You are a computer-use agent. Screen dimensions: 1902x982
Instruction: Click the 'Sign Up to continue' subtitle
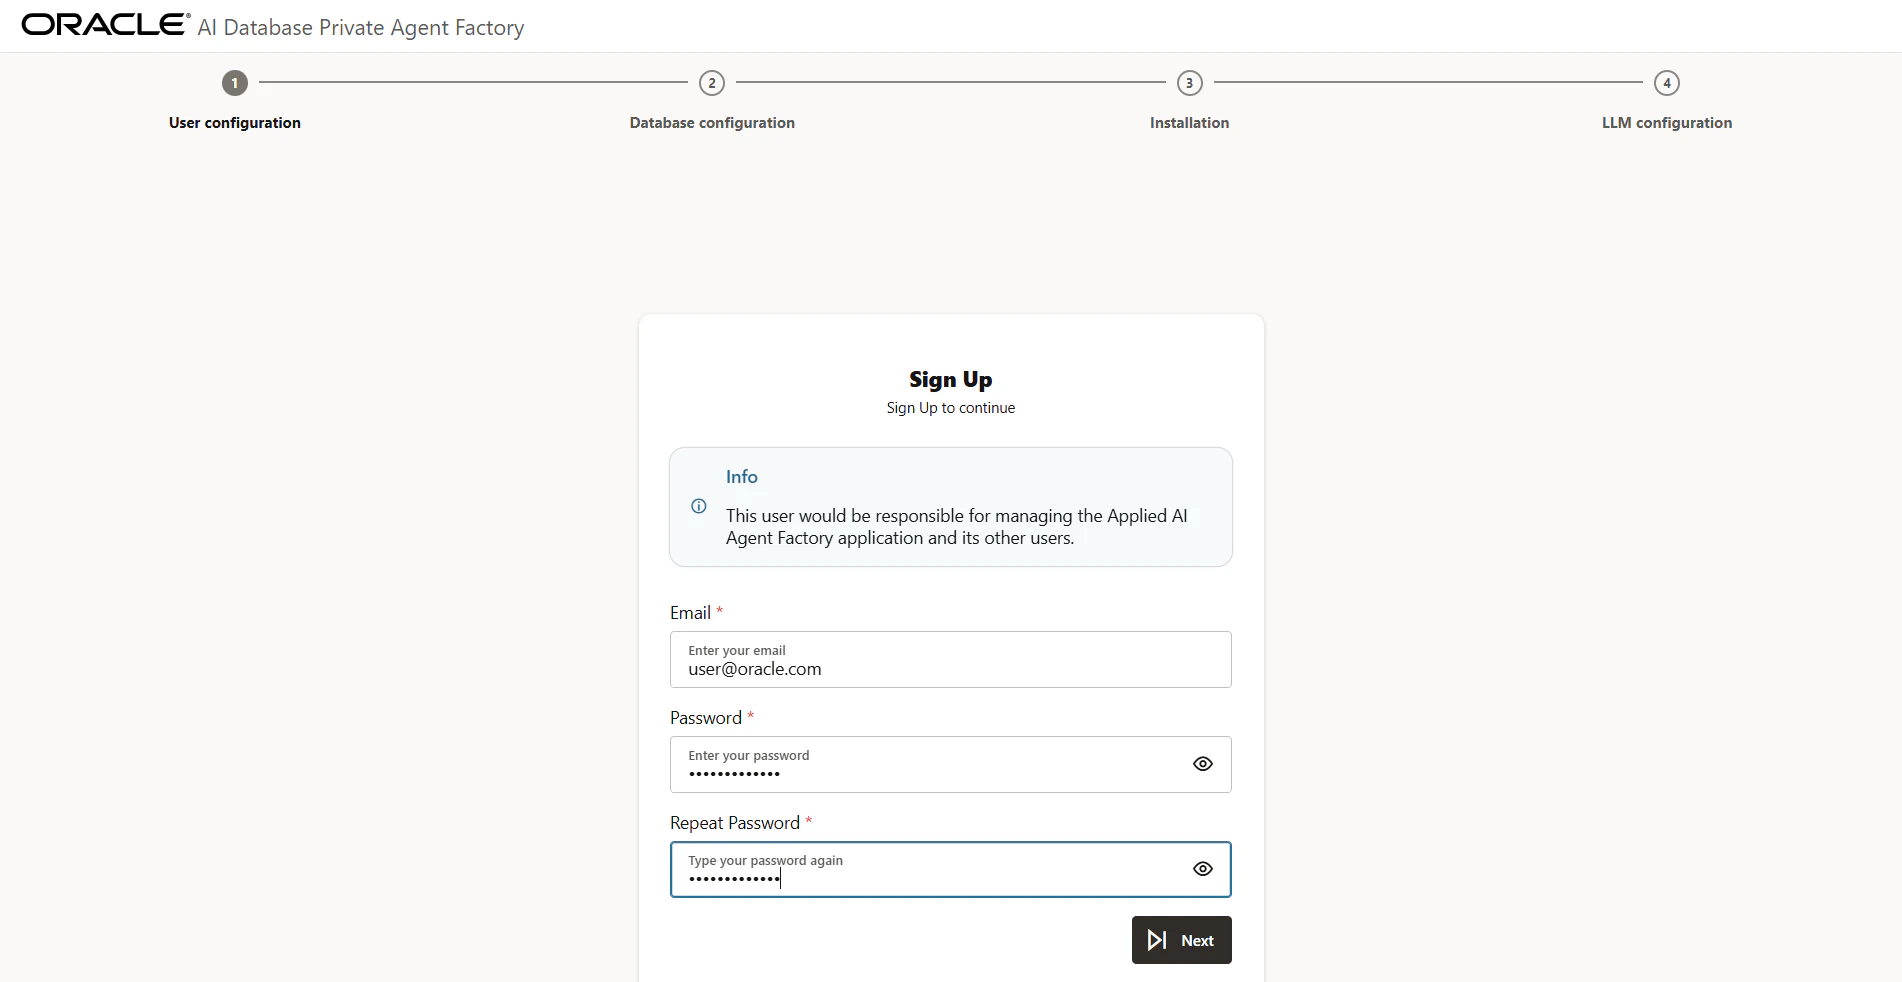951,408
